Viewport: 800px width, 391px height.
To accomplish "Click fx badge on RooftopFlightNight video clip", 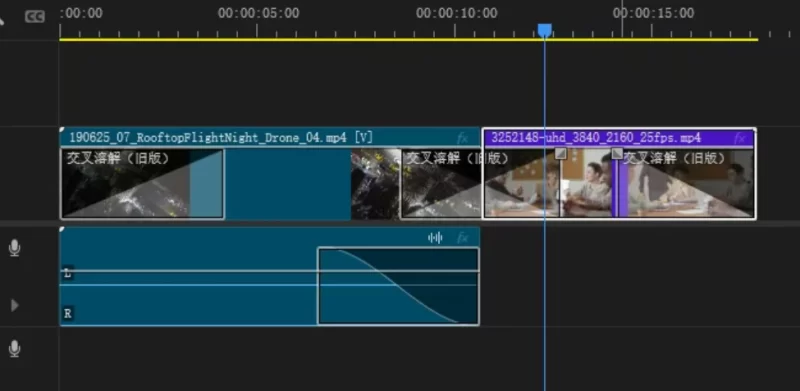I will [462, 138].
